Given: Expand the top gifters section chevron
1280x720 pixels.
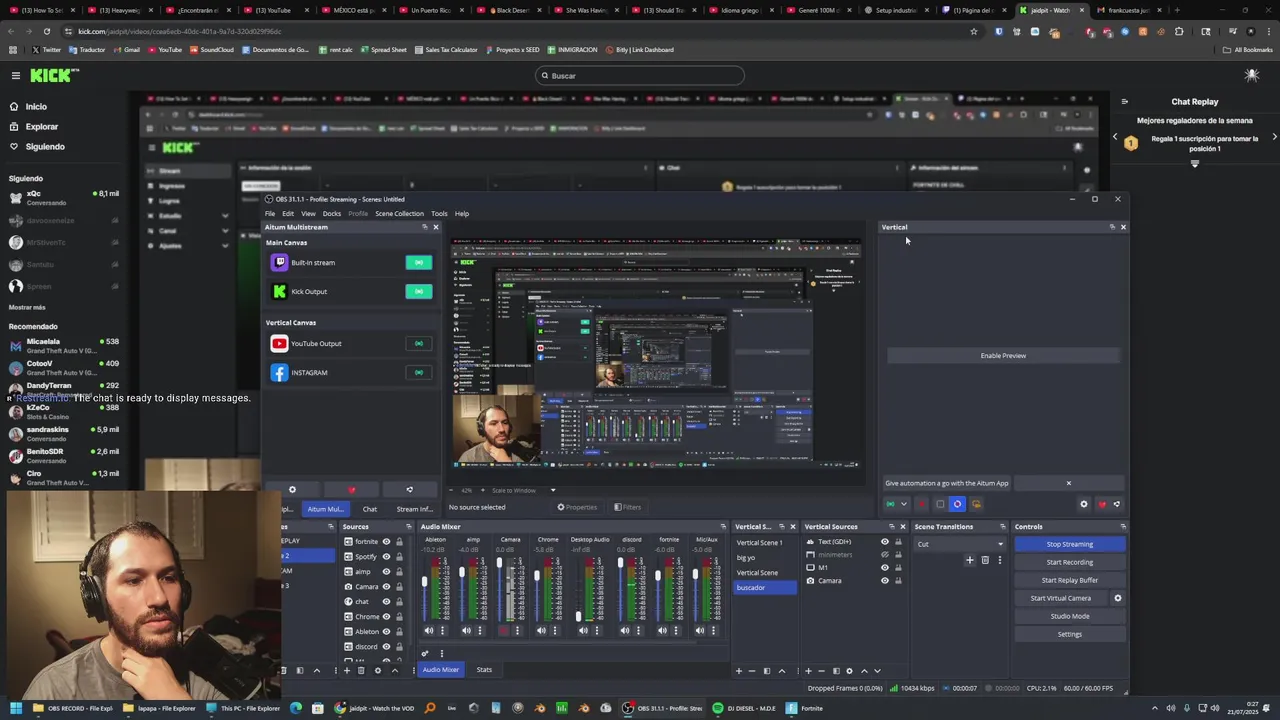Looking at the screenshot, I should (1195, 164).
